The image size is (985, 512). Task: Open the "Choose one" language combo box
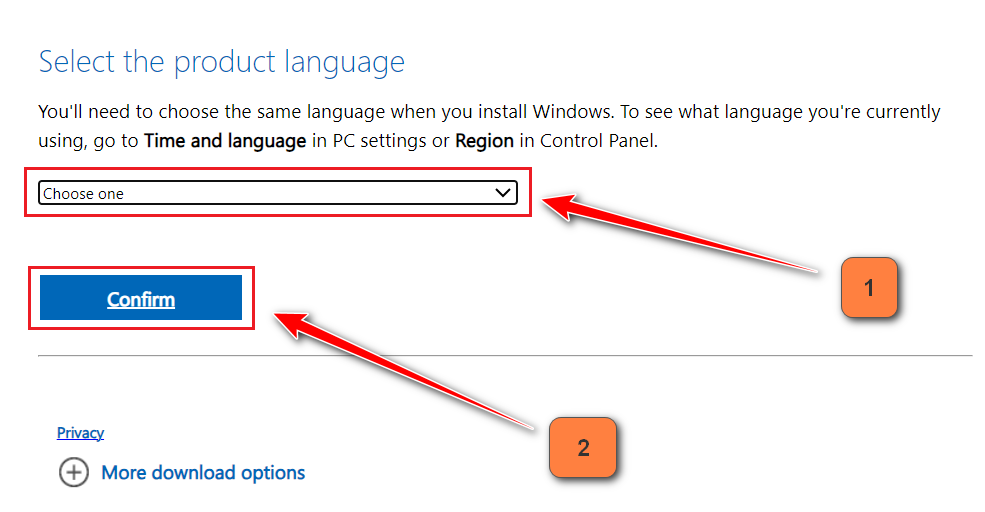point(277,193)
